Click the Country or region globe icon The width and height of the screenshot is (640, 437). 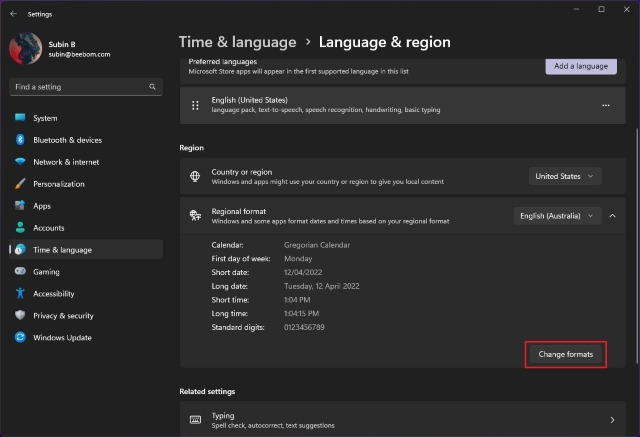click(195, 176)
